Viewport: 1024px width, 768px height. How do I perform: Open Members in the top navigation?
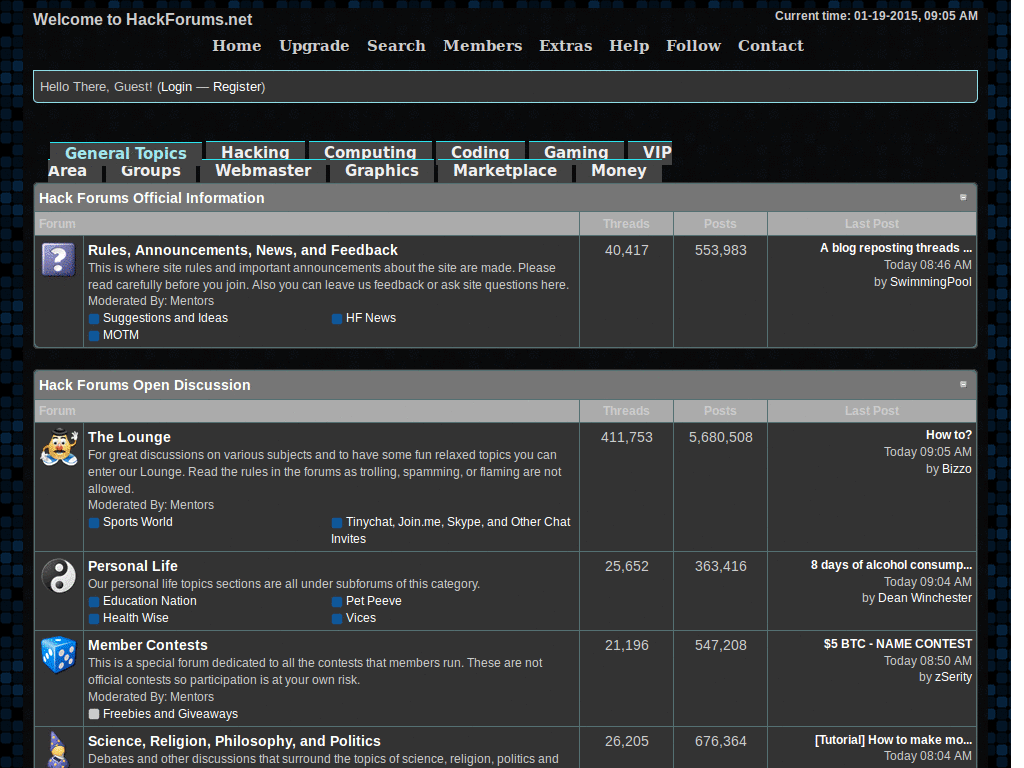coord(483,46)
